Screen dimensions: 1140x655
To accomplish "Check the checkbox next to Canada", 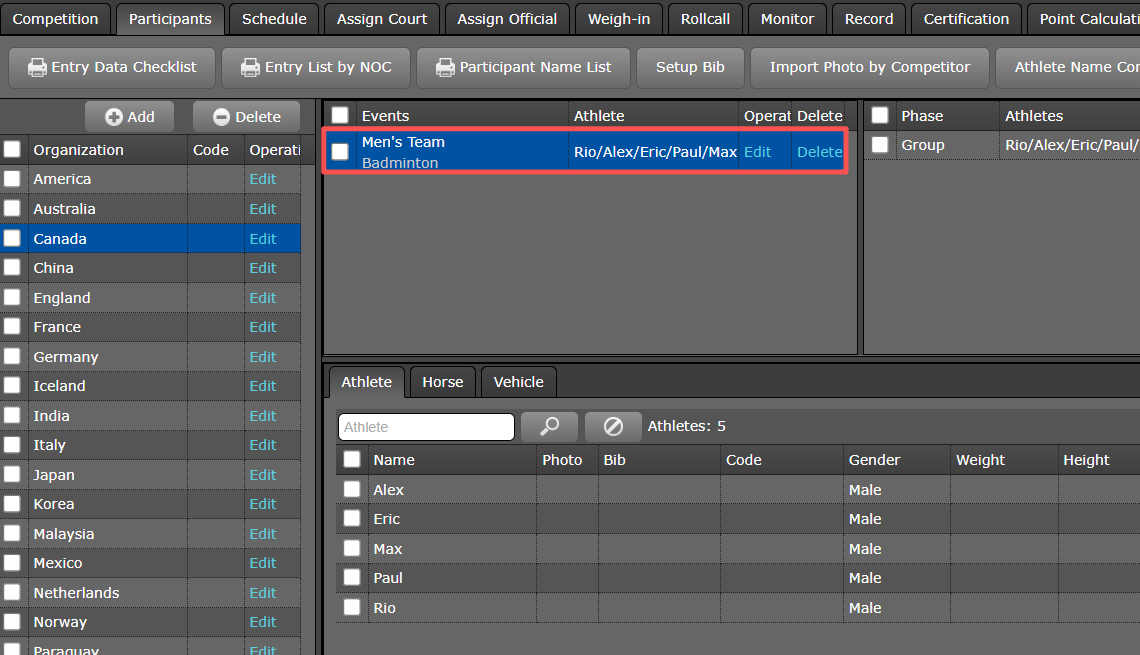I will [12, 239].
